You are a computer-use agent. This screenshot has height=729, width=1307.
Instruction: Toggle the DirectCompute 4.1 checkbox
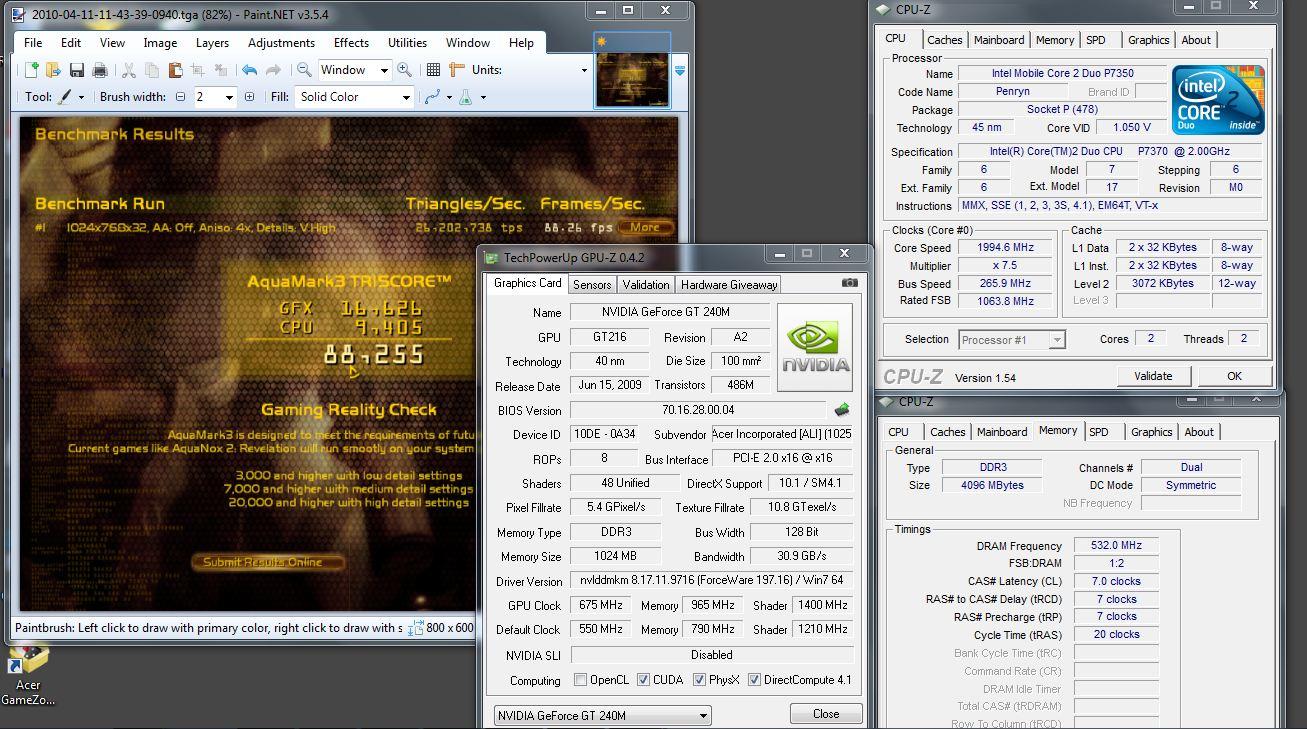[x=754, y=680]
